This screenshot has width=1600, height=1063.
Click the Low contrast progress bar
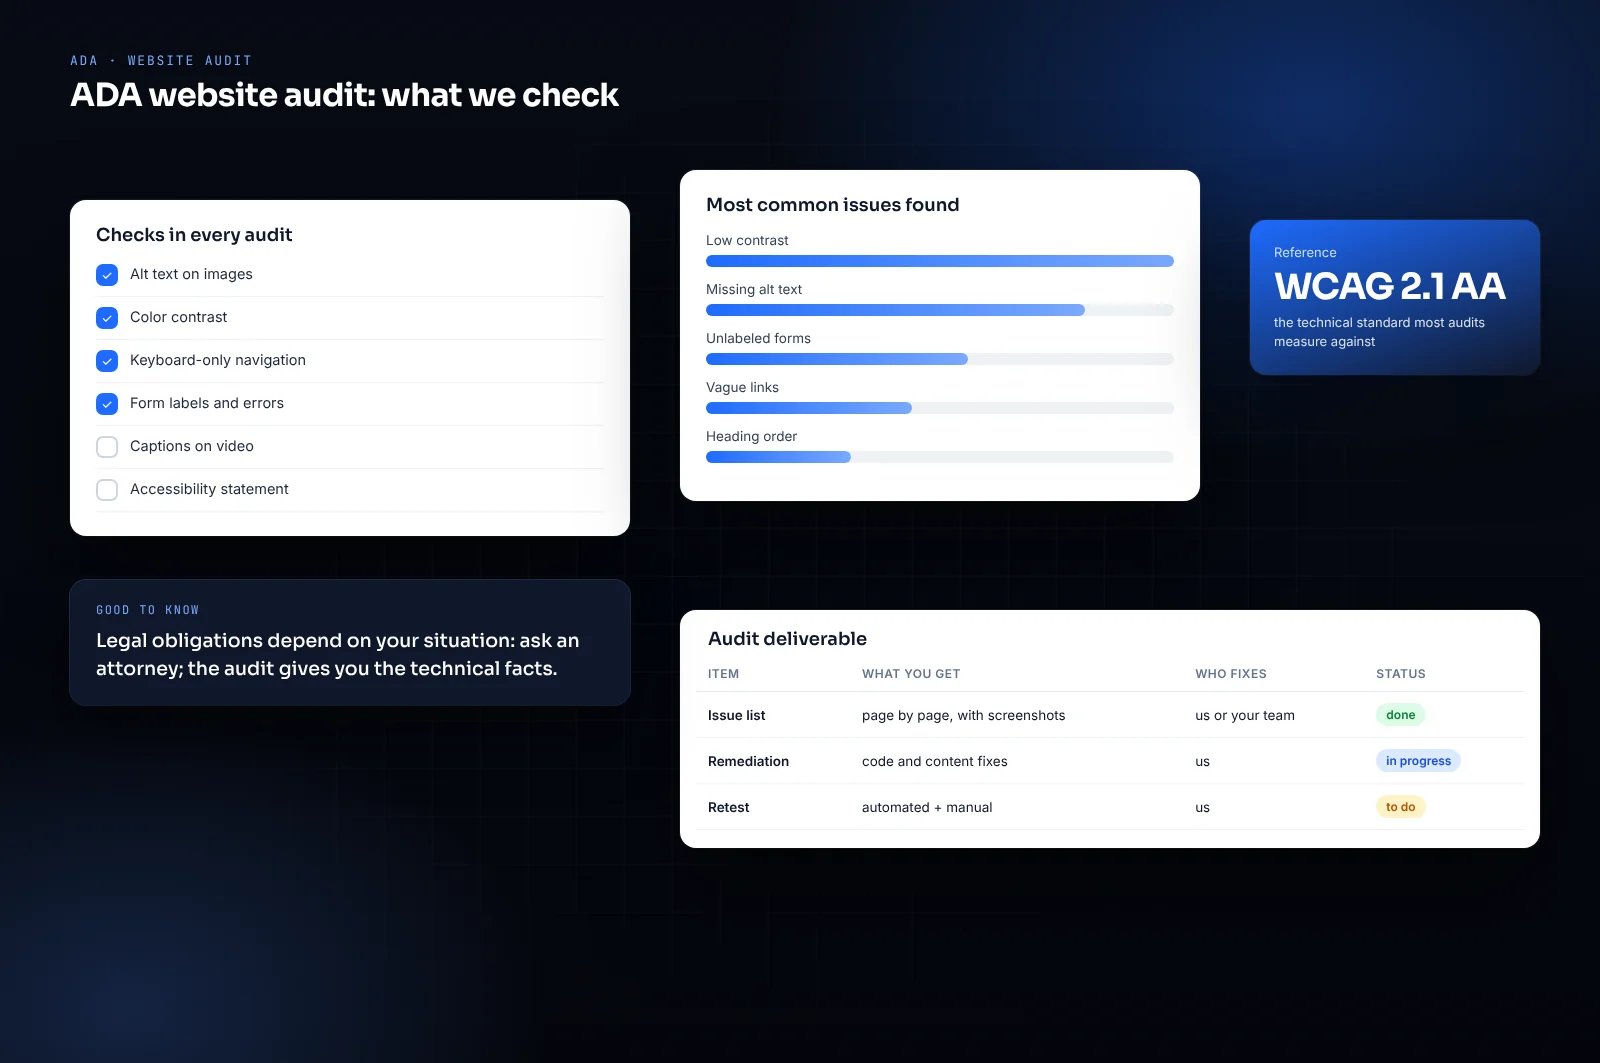tap(940, 261)
